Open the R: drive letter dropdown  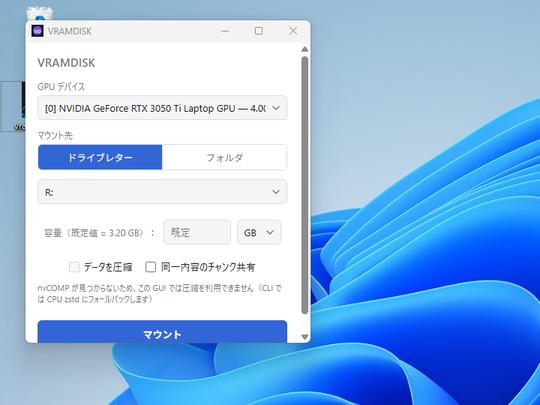click(x=162, y=192)
